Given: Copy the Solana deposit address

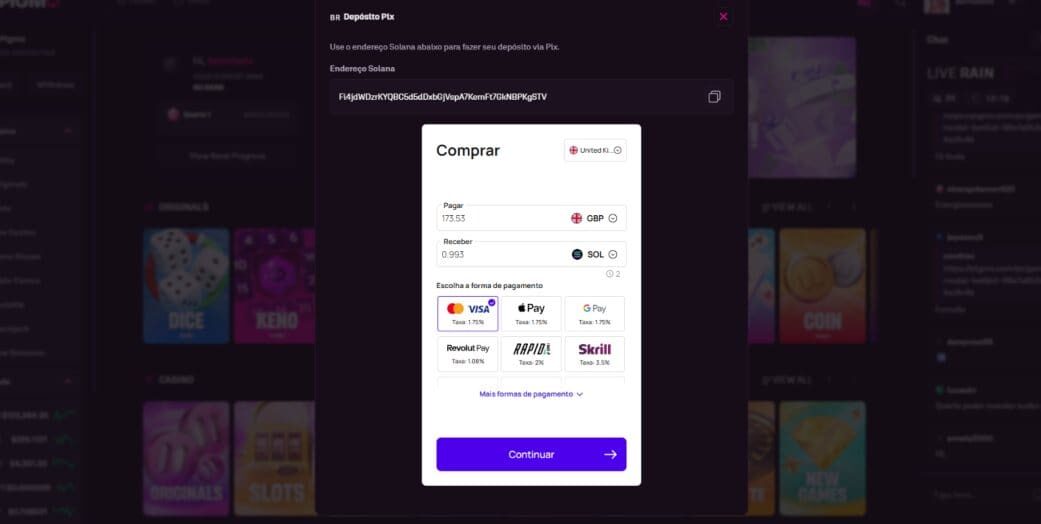Looking at the screenshot, I should (714, 97).
